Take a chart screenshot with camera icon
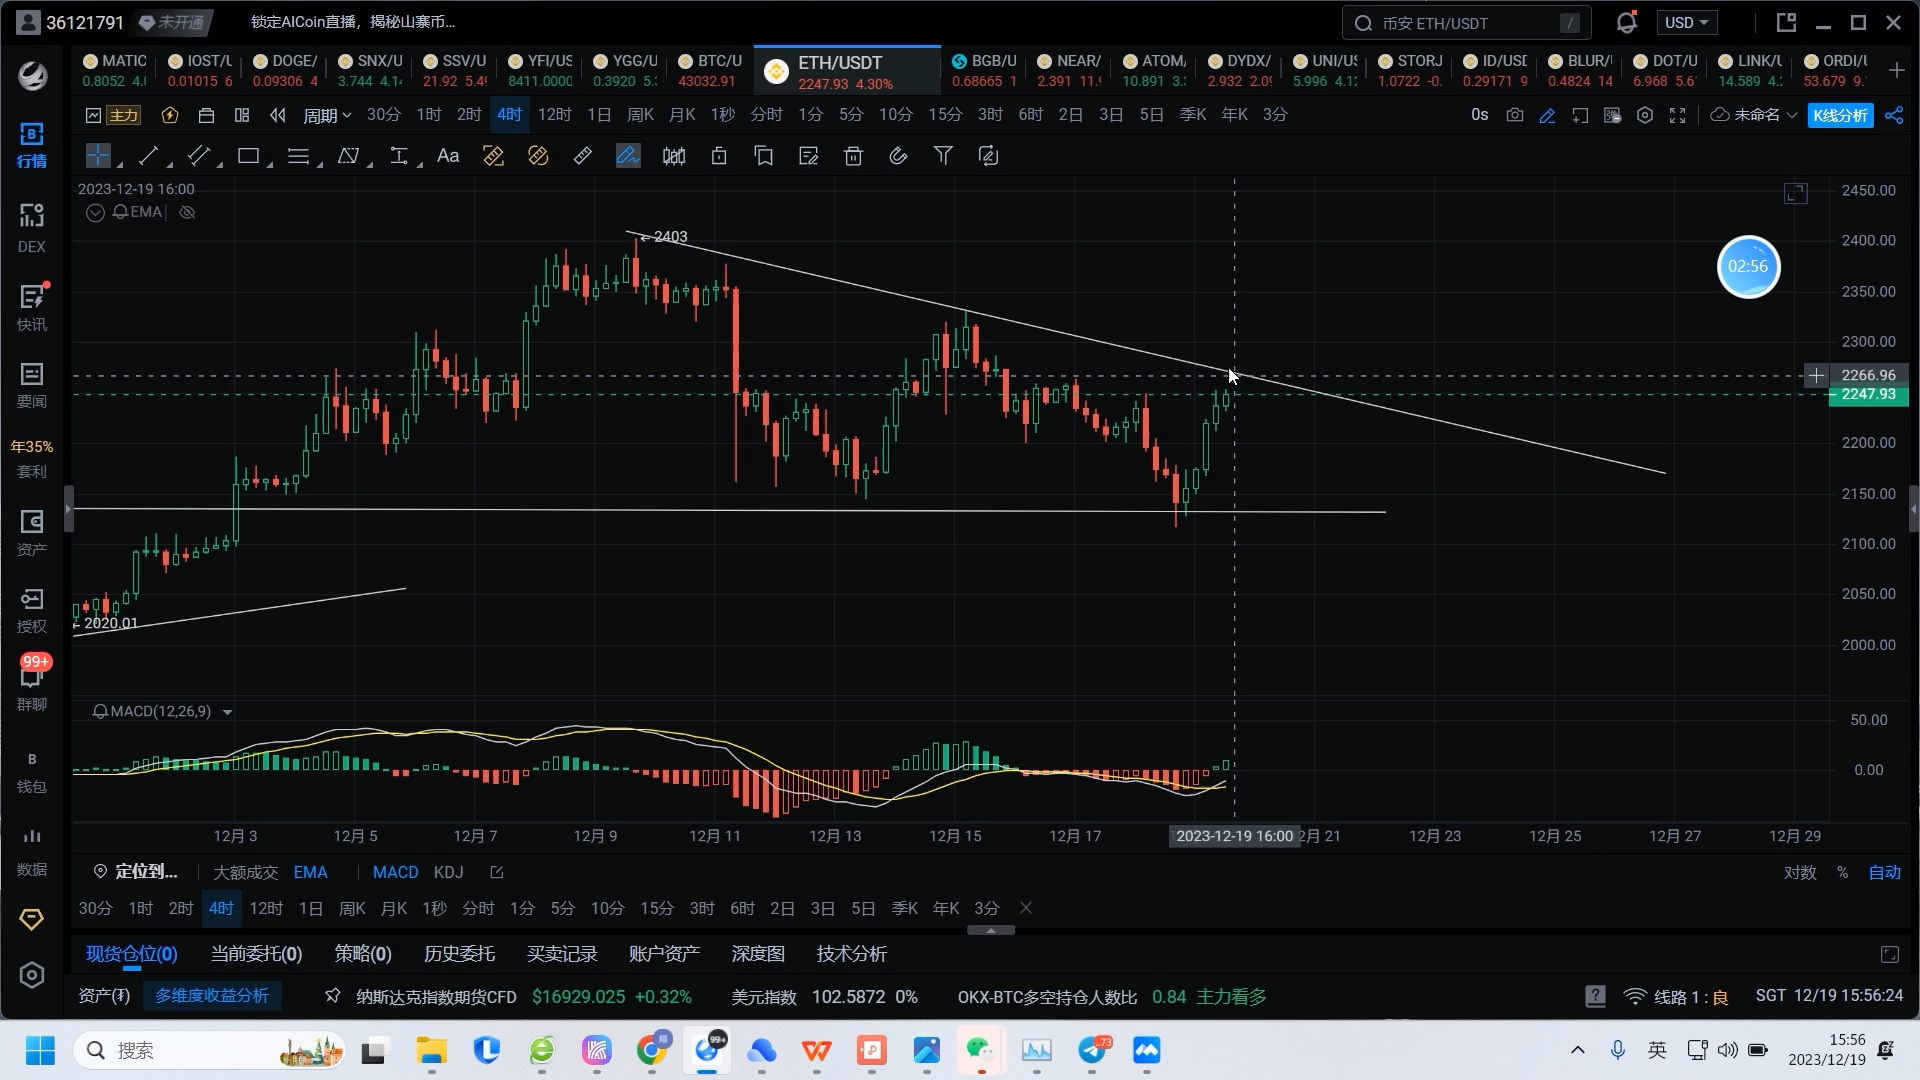Screen dimensions: 1920x1080 coord(1515,116)
